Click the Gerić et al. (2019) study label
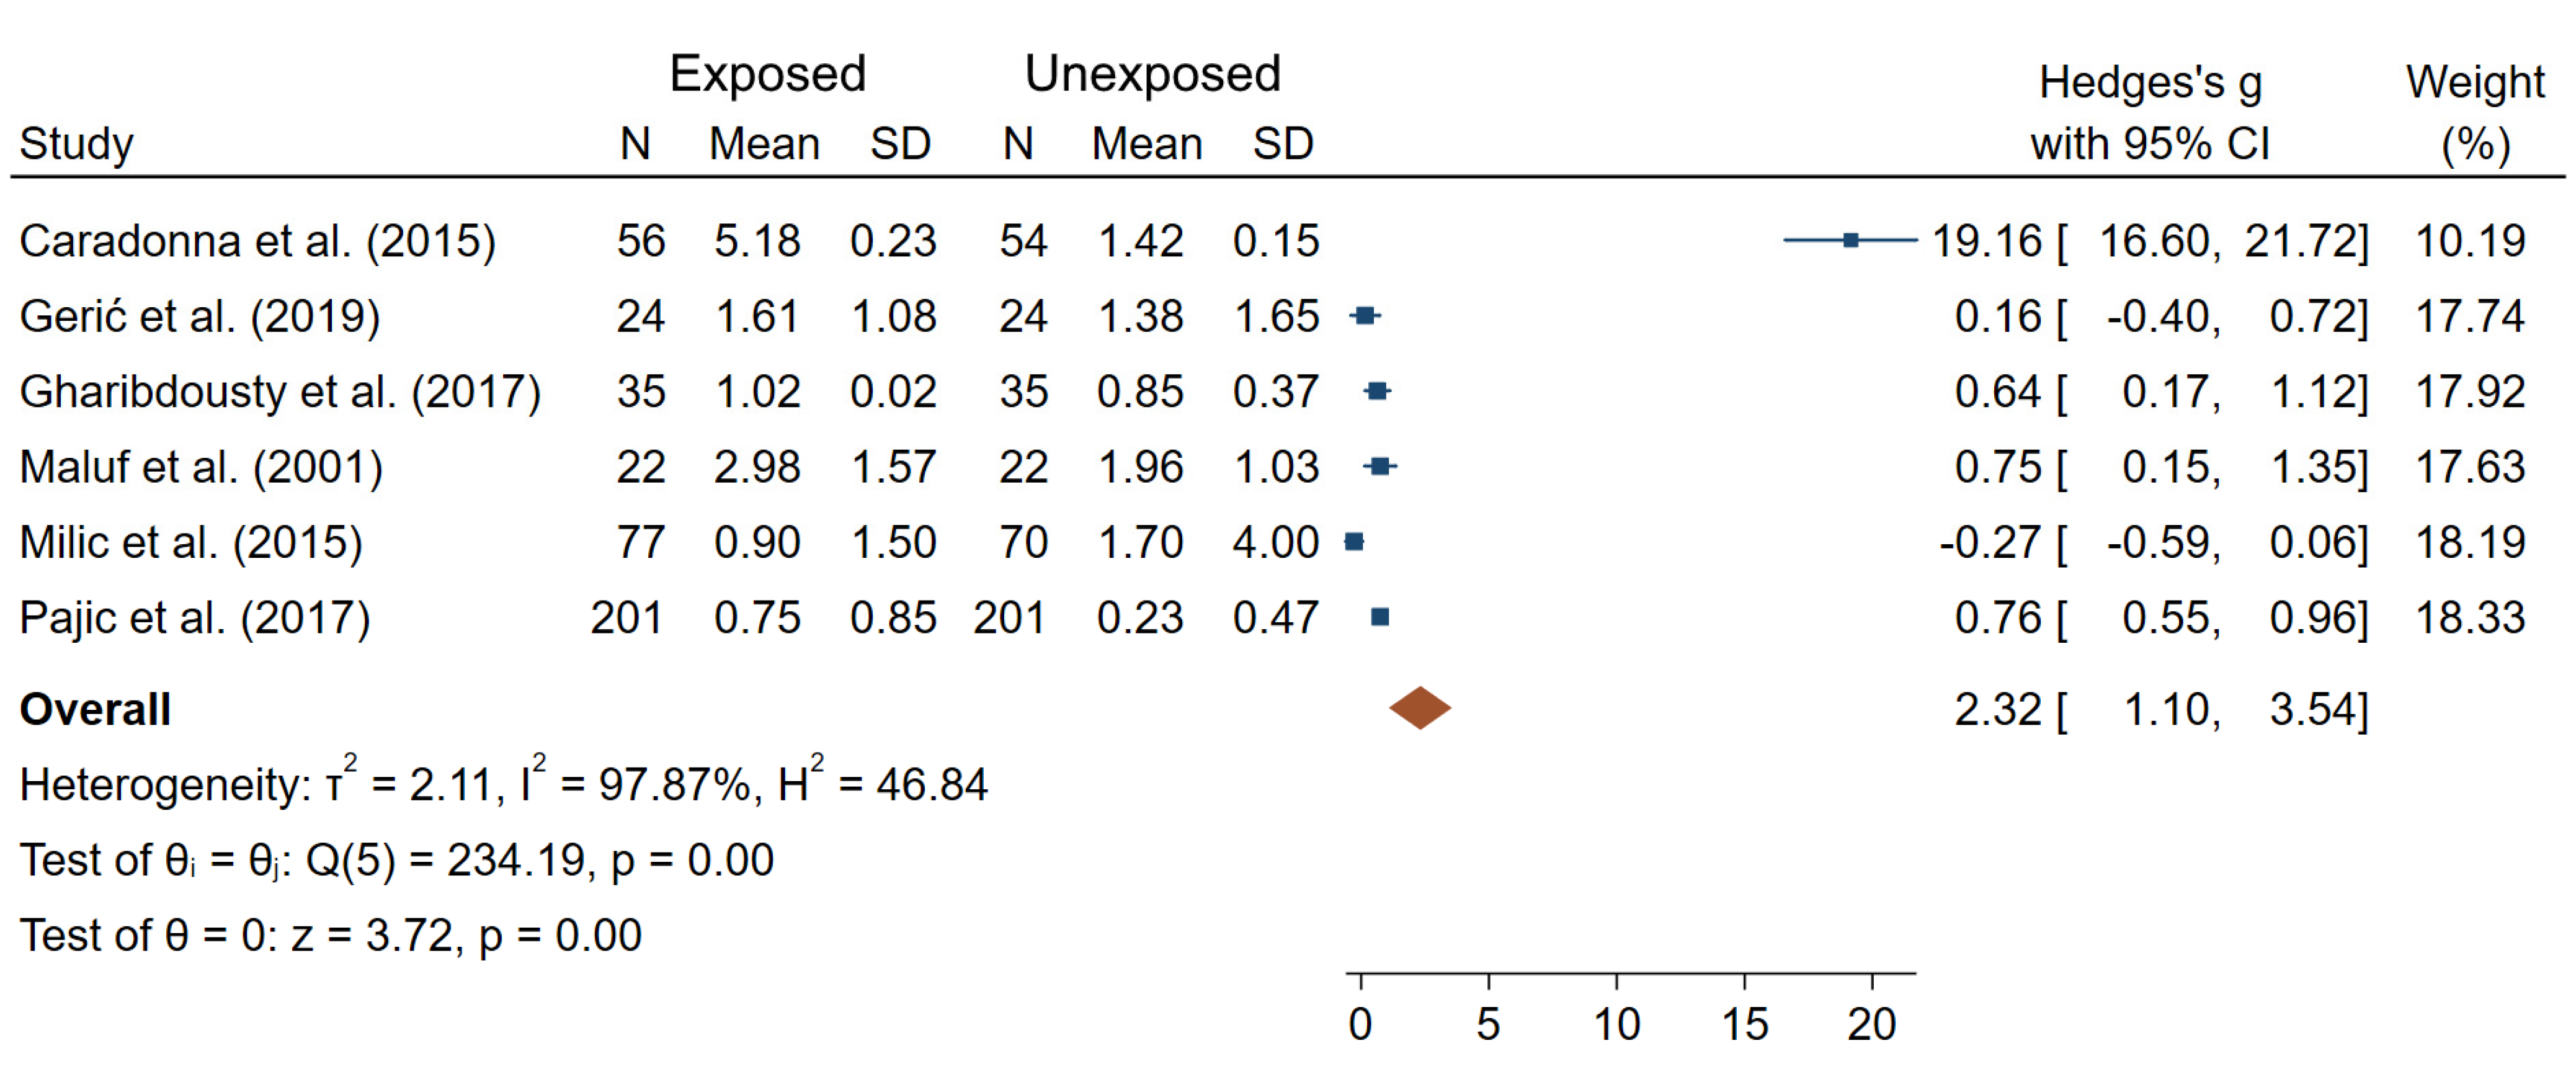 click(x=200, y=317)
